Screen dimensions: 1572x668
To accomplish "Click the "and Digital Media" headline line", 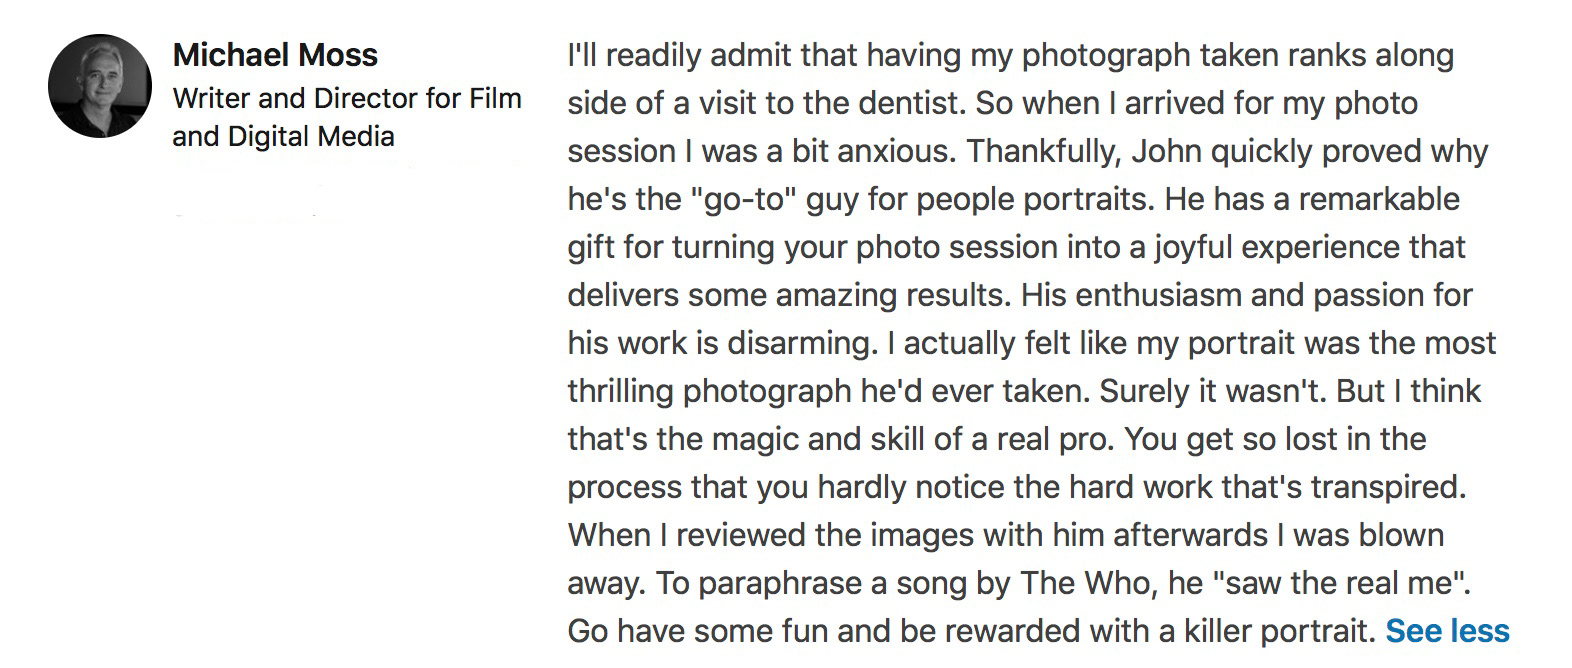I will coord(283,136).
